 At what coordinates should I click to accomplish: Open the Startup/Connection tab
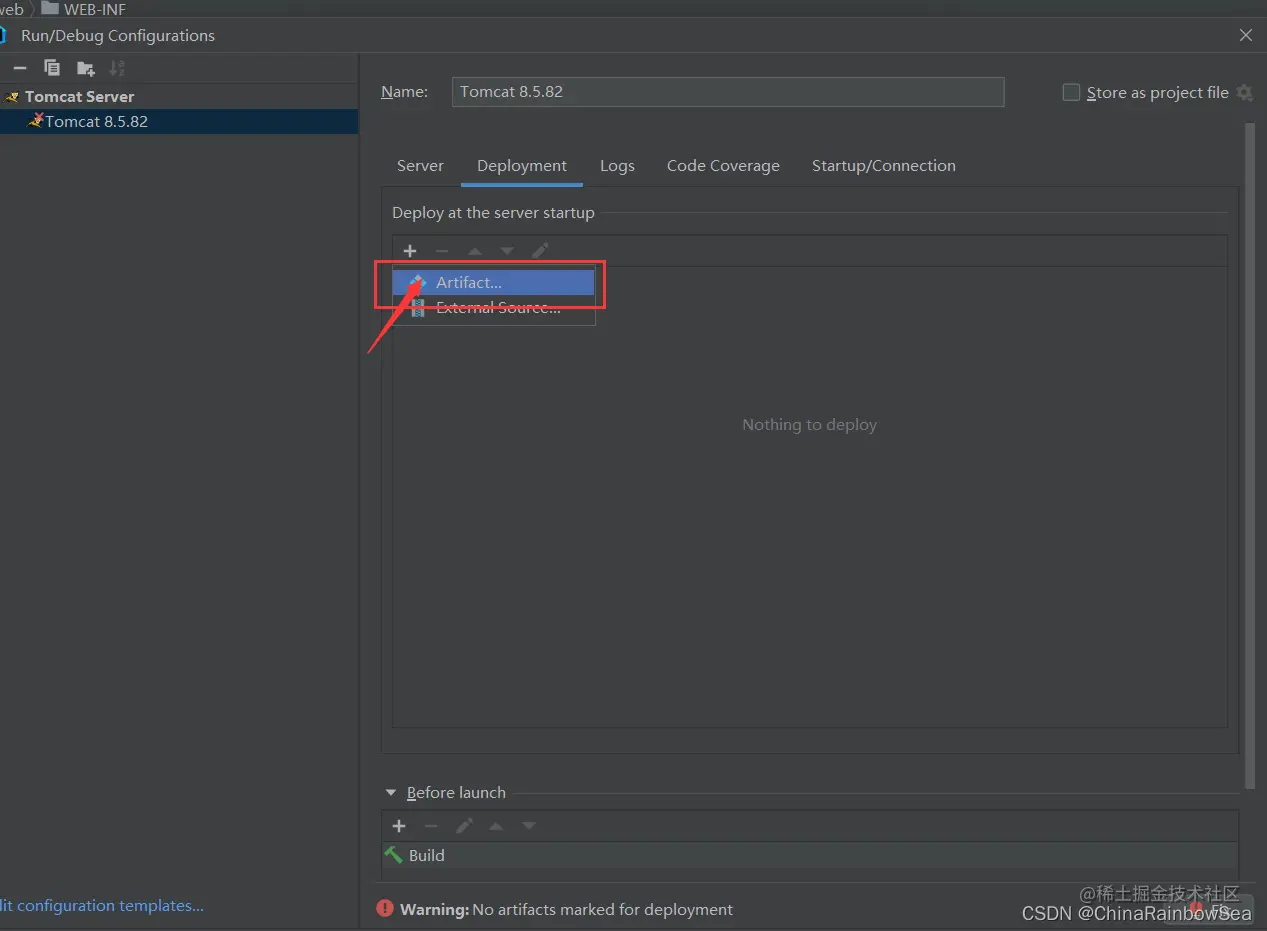(x=883, y=166)
